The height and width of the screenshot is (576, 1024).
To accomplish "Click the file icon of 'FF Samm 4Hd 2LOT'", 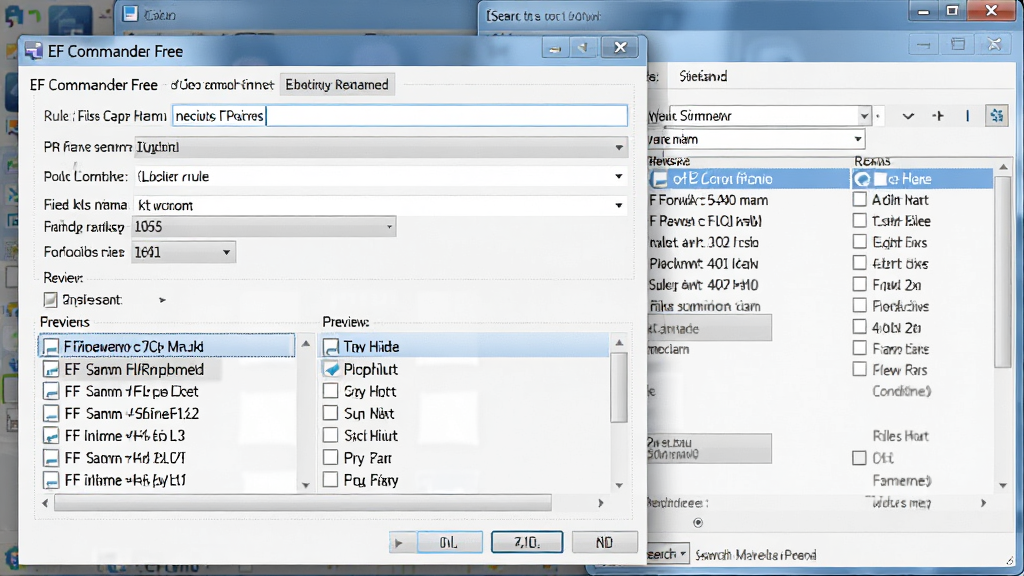I will click(51, 458).
